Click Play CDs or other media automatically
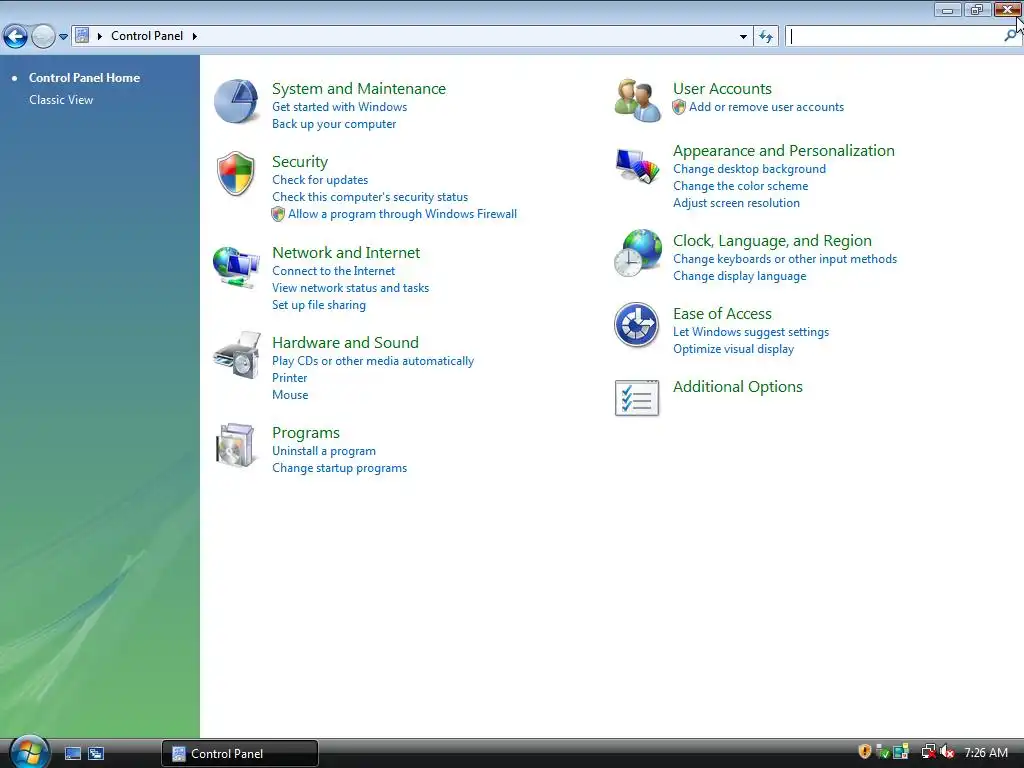Viewport: 1024px width, 768px height. point(373,361)
